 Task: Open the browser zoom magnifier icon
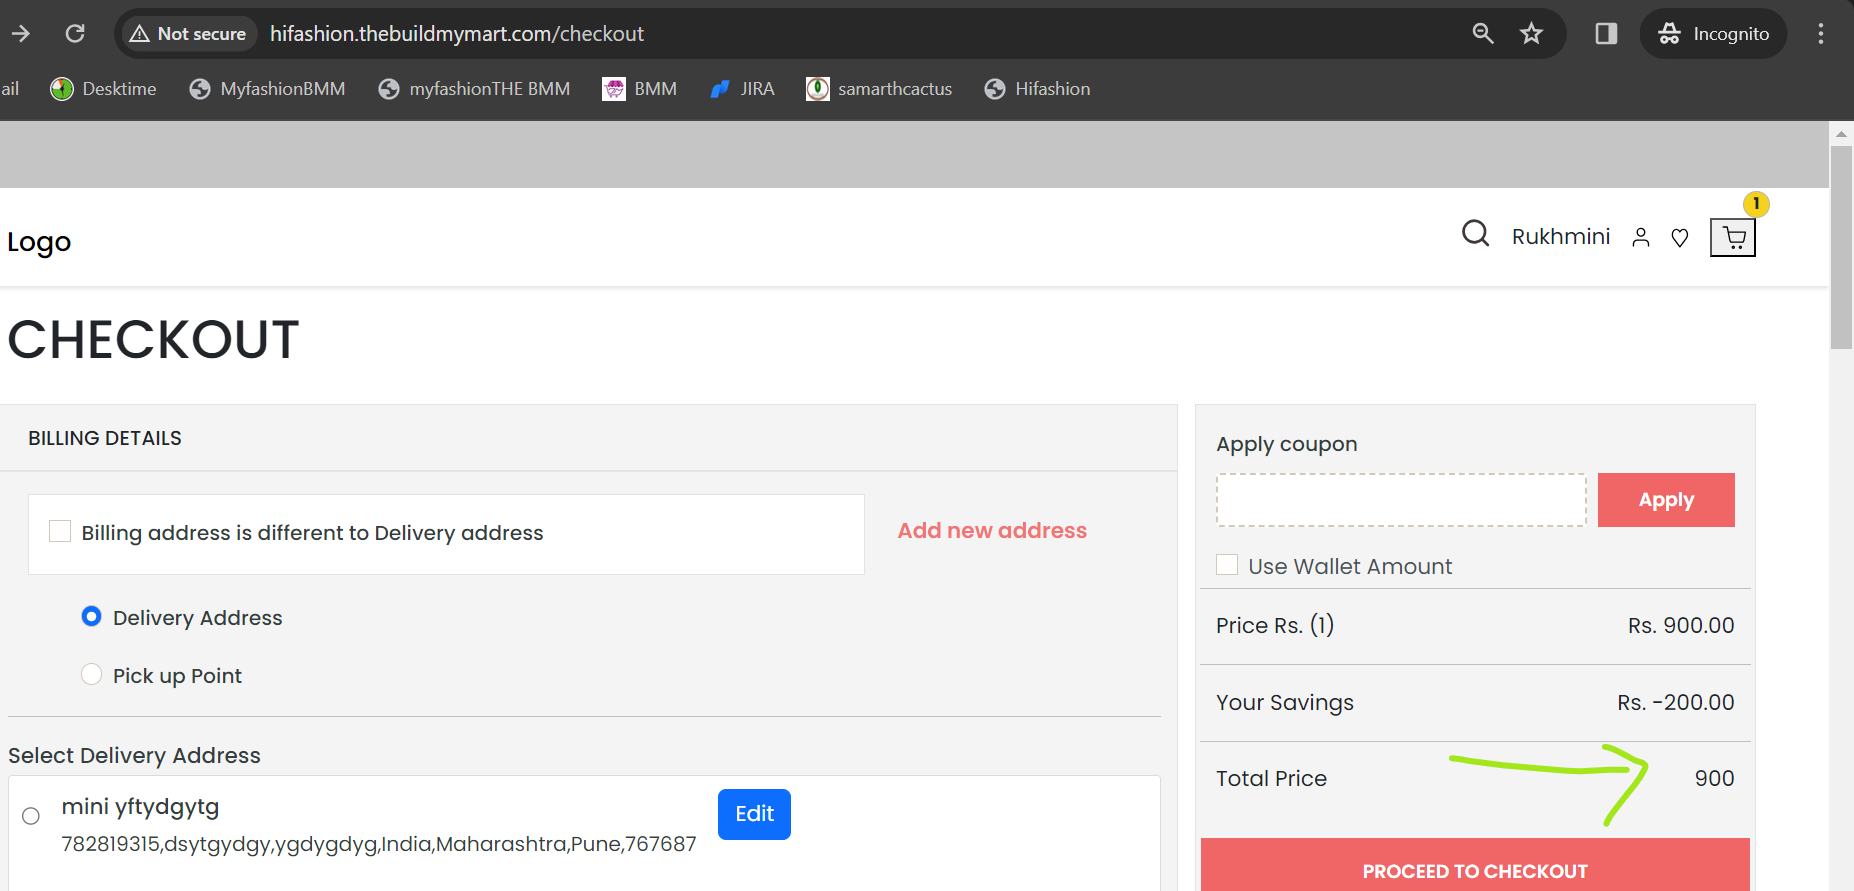point(1483,34)
